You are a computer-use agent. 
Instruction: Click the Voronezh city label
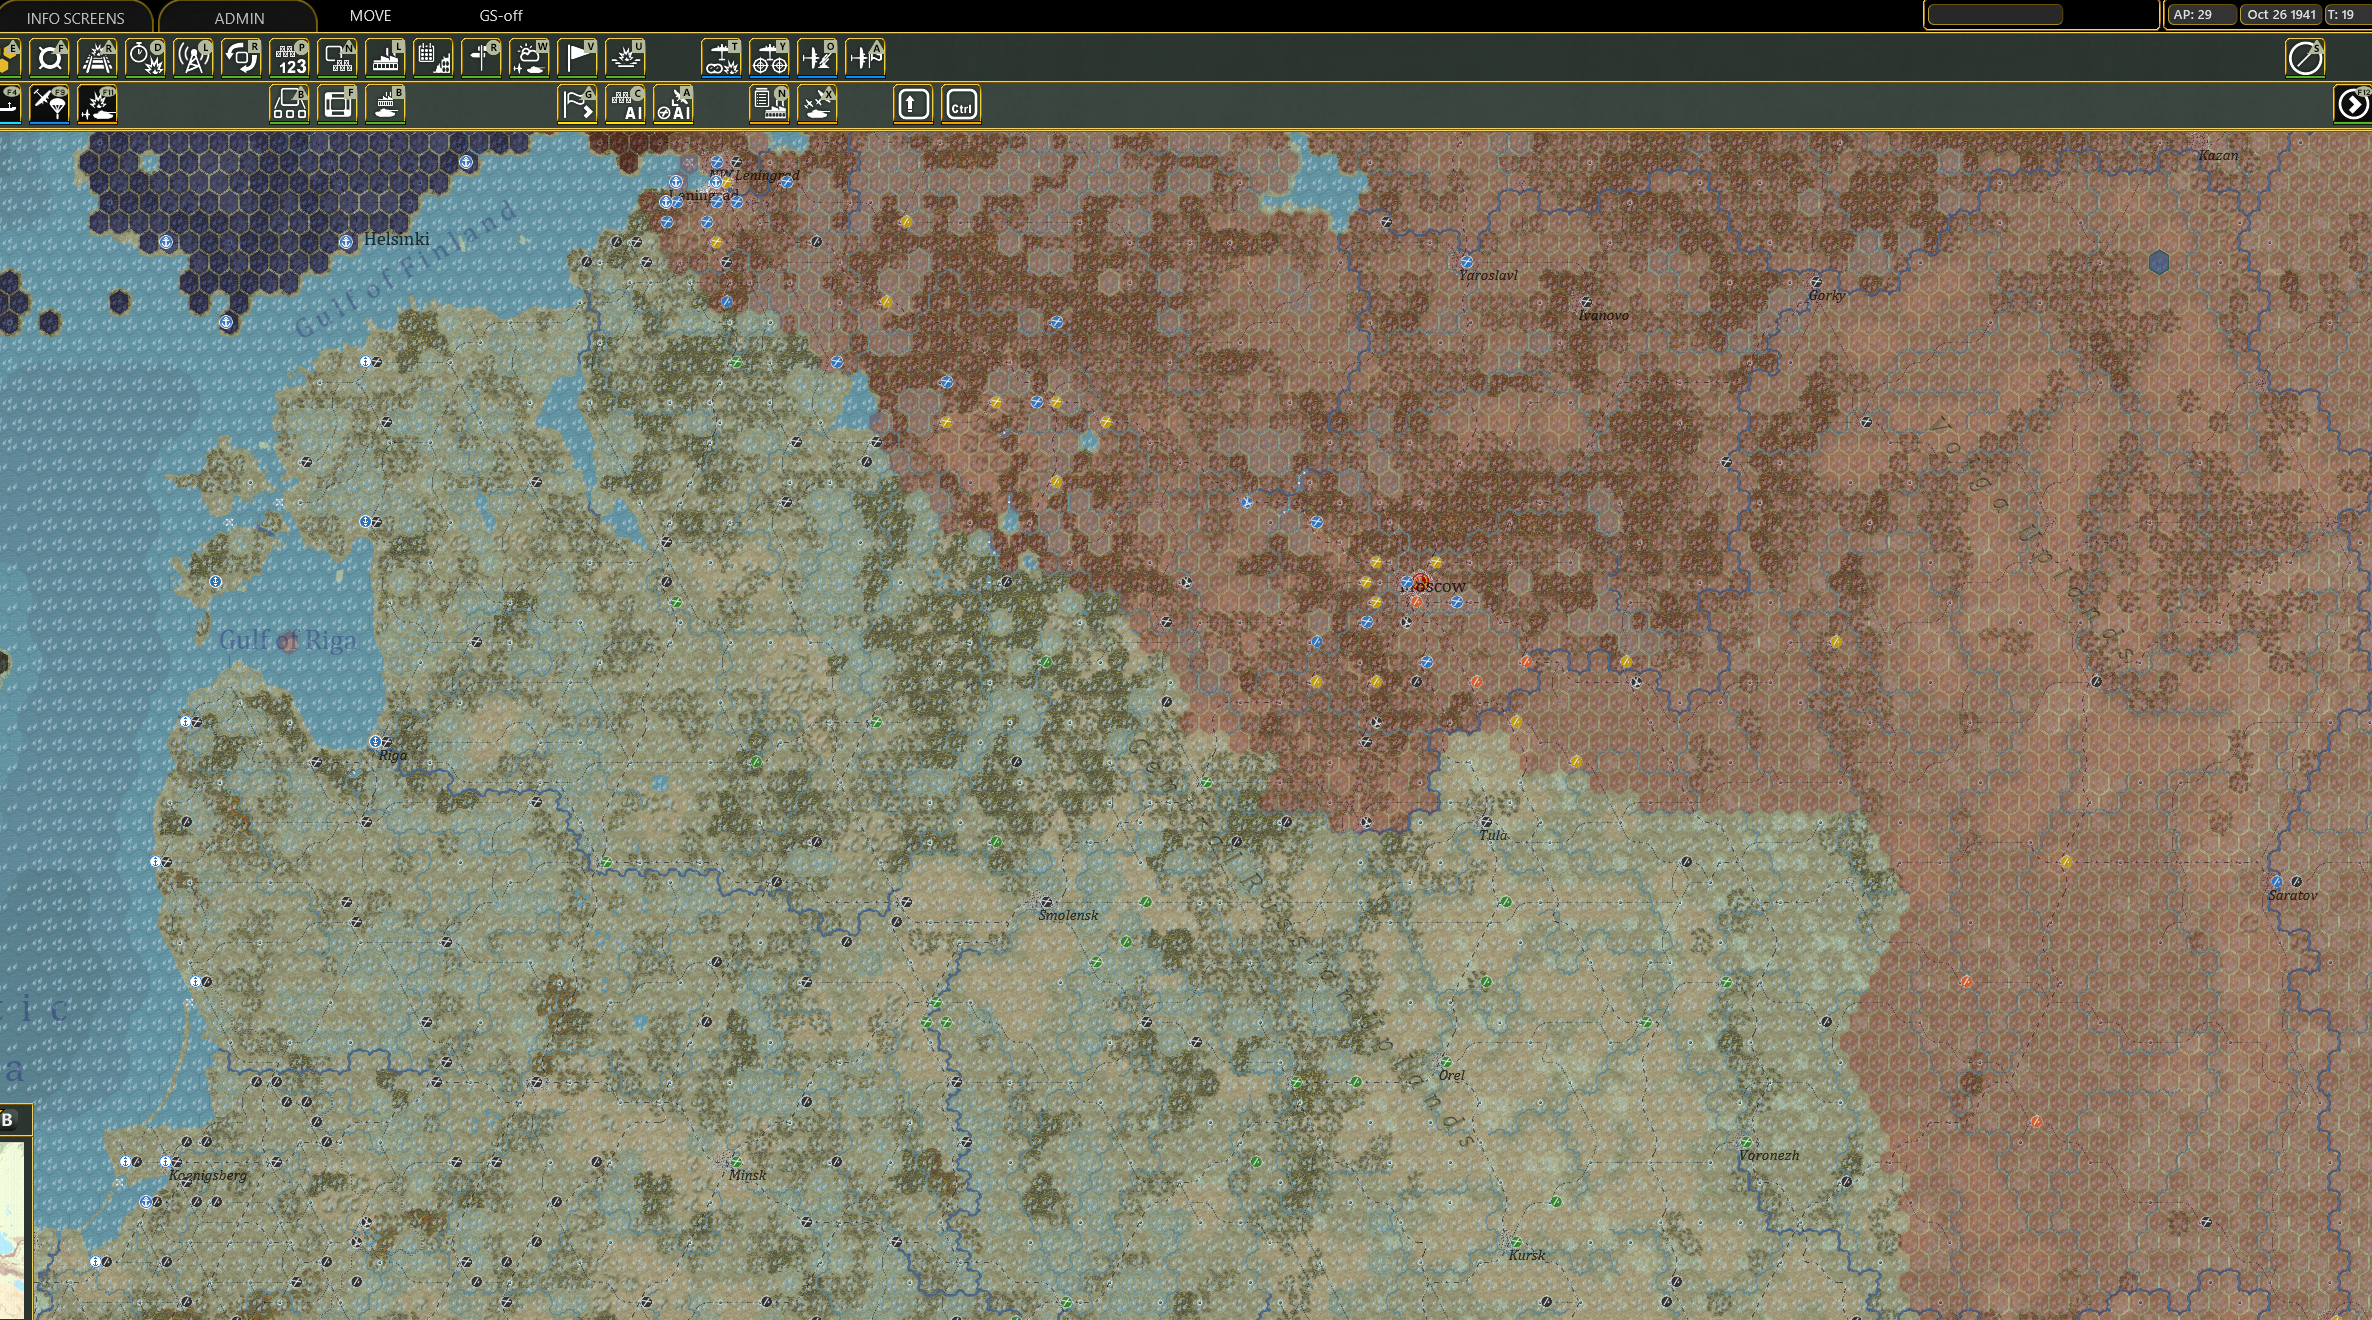click(x=1769, y=1155)
